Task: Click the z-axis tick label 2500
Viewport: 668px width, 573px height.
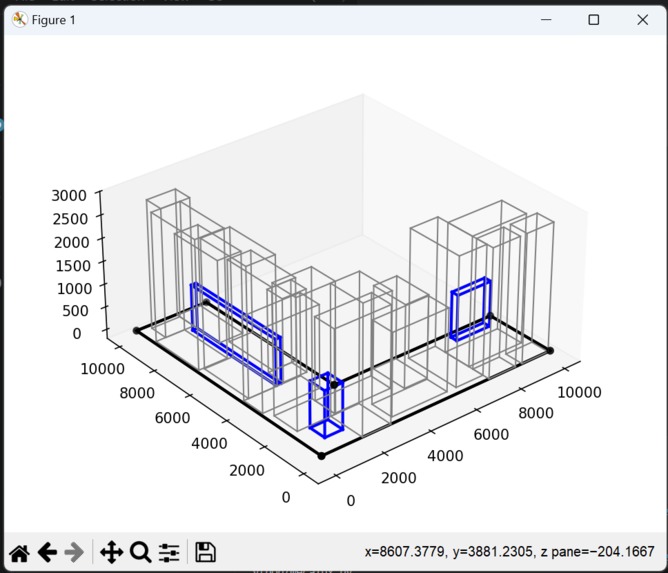Action: pos(70,219)
